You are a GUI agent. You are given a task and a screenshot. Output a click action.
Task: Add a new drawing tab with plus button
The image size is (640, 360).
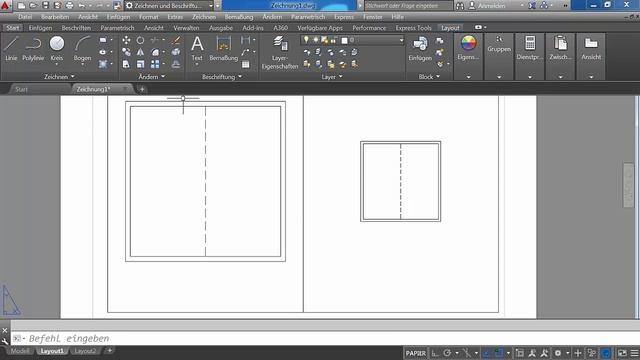[142, 89]
